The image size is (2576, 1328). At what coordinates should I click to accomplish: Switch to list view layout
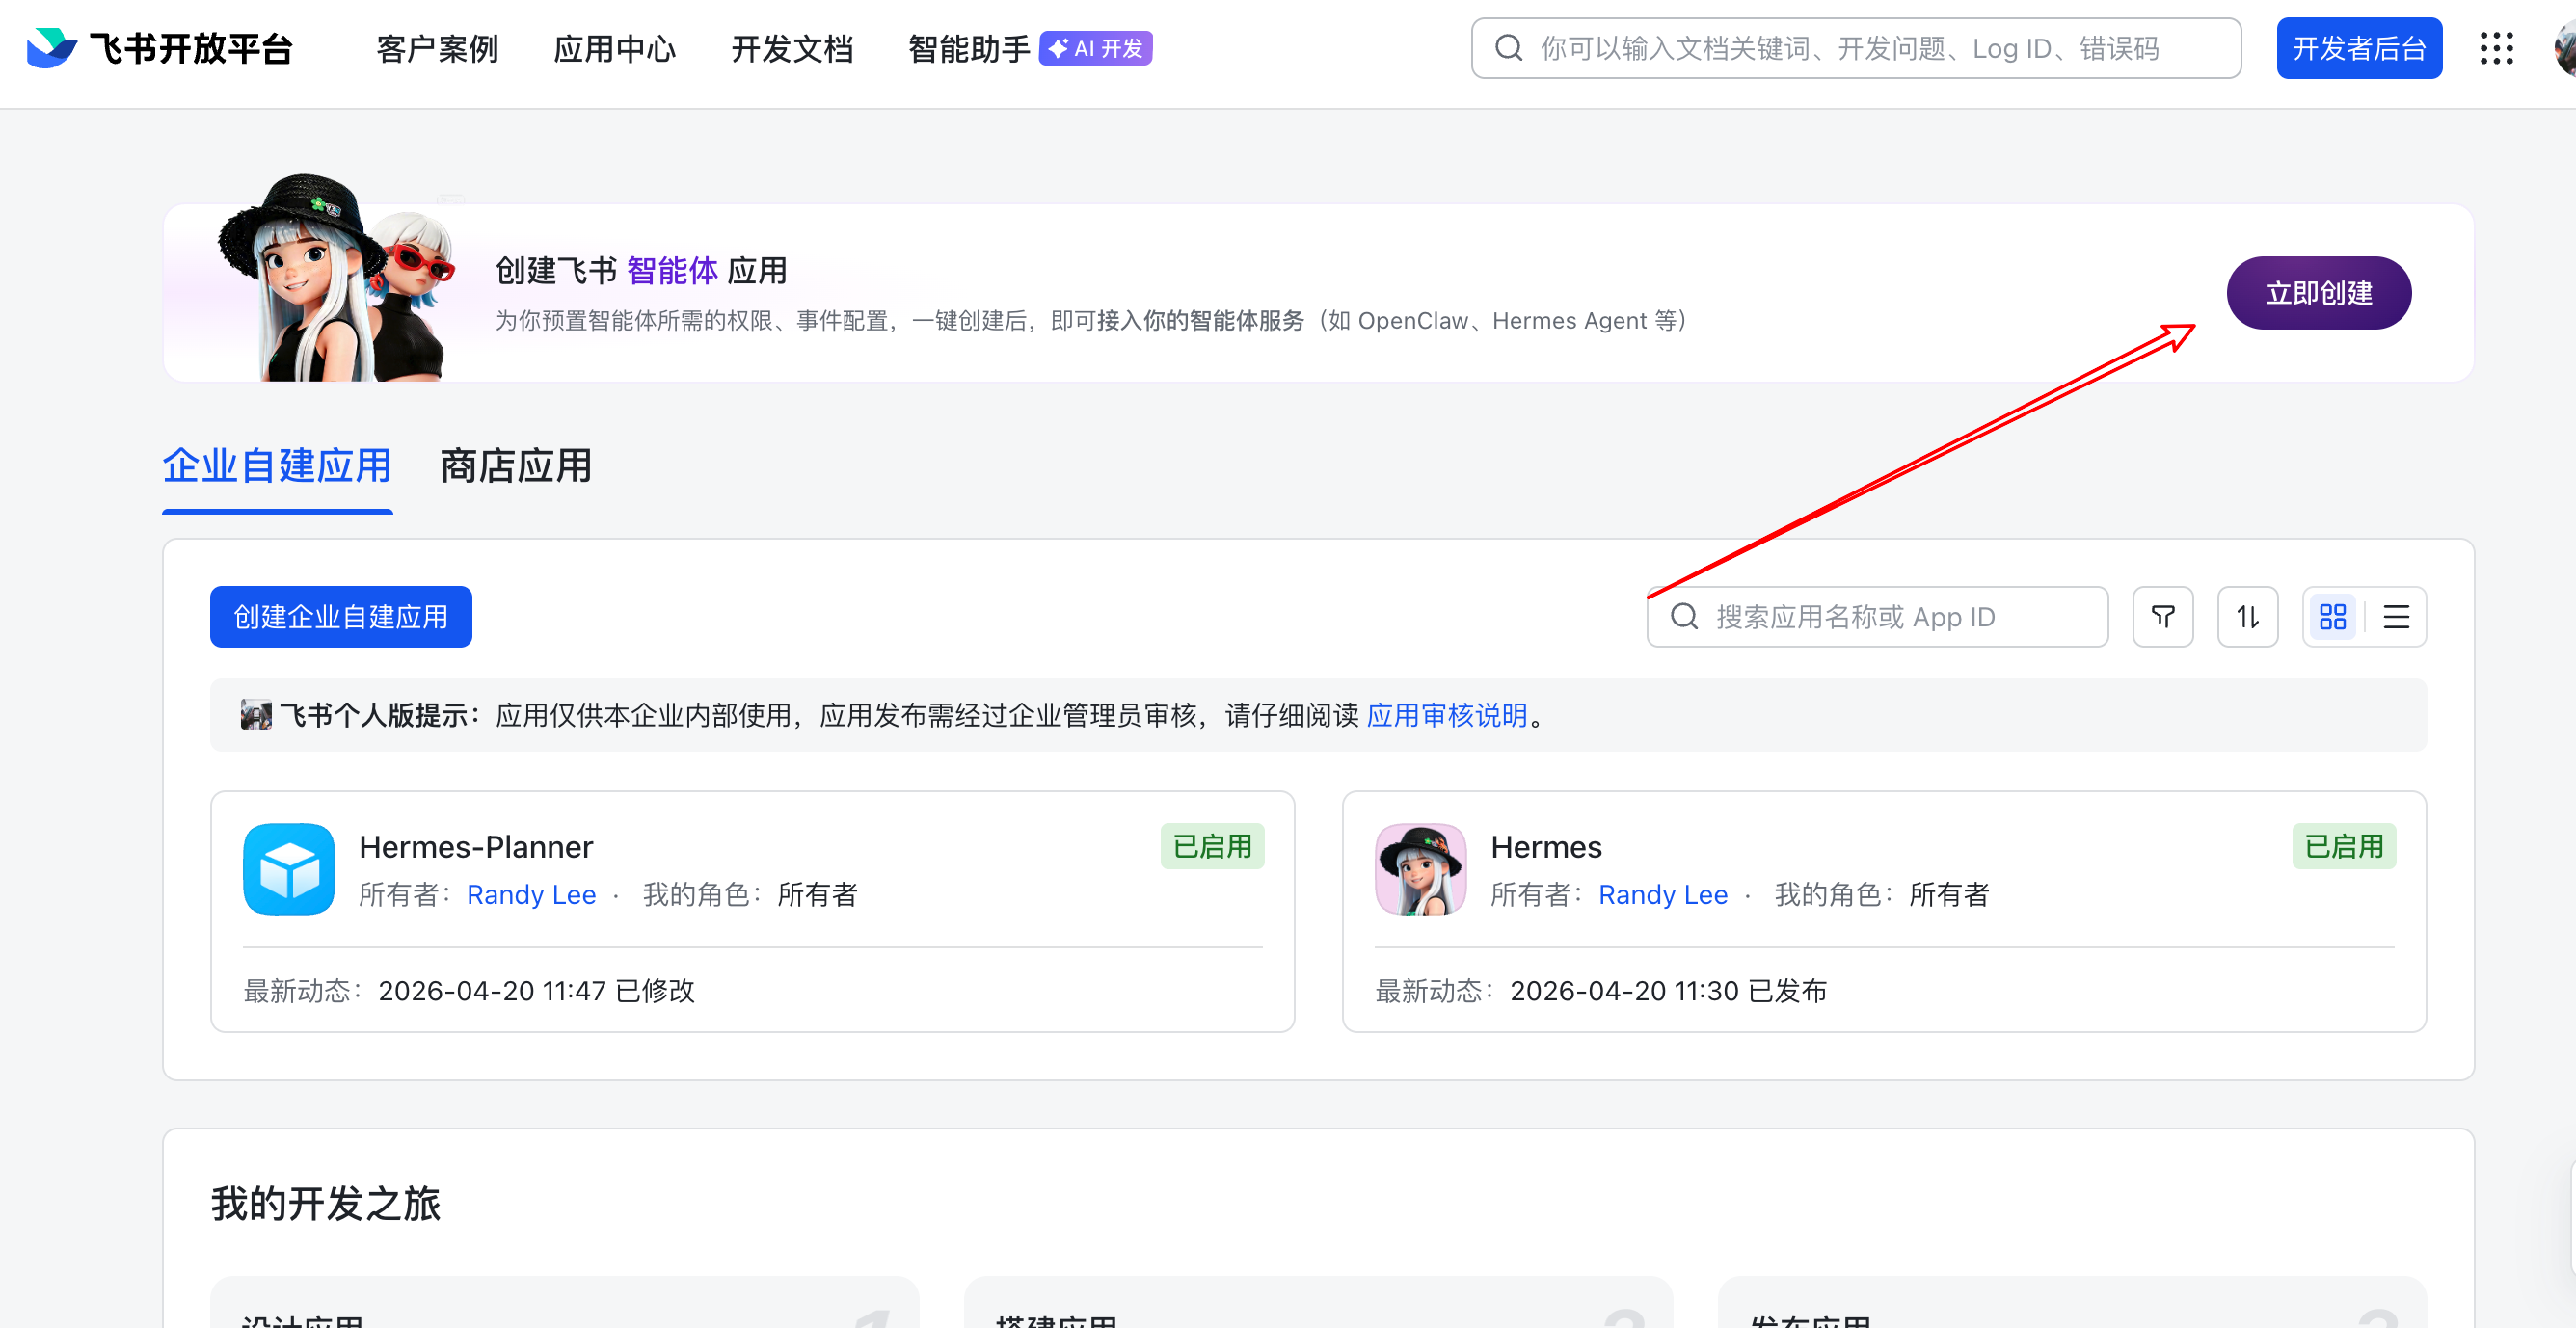click(2396, 617)
